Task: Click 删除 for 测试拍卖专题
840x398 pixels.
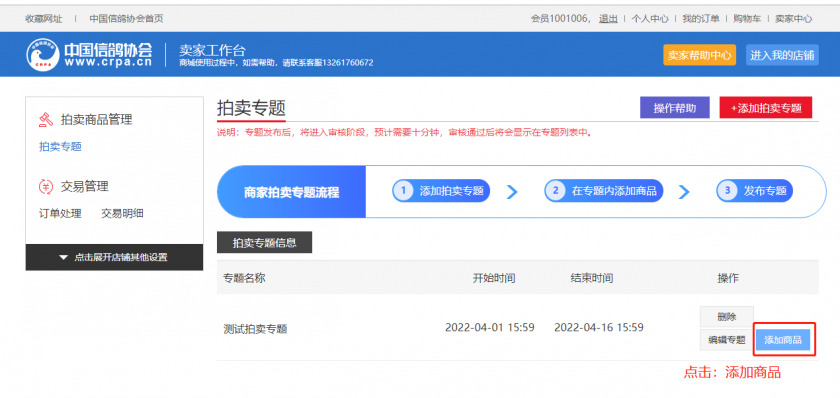Action: [x=727, y=317]
